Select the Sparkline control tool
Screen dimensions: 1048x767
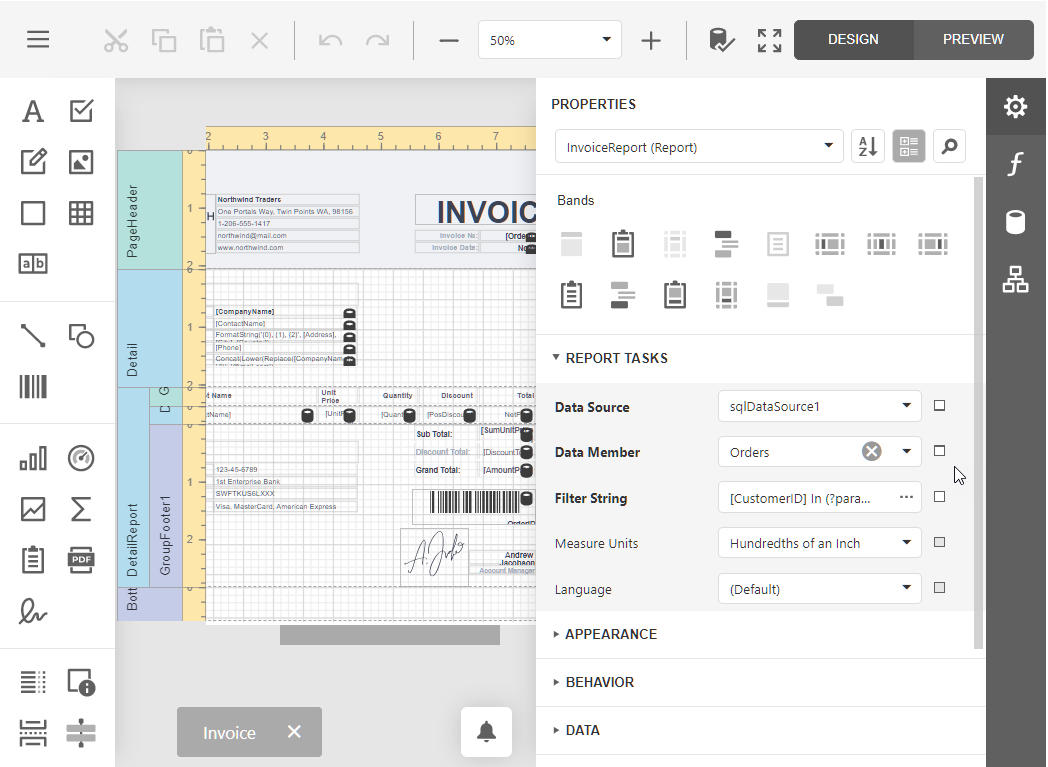pos(33,509)
